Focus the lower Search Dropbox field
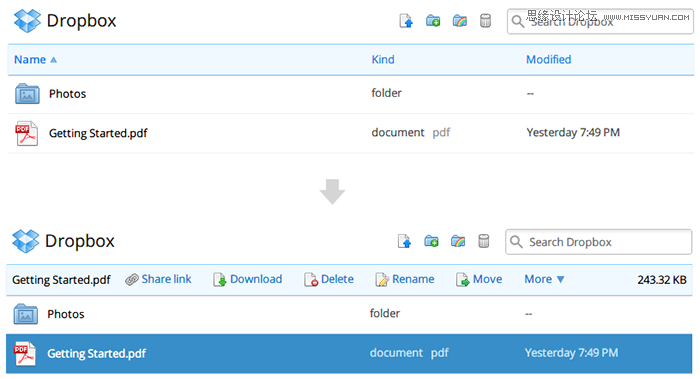Image resolution: width=700 pixels, height=379 pixels. [599, 242]
